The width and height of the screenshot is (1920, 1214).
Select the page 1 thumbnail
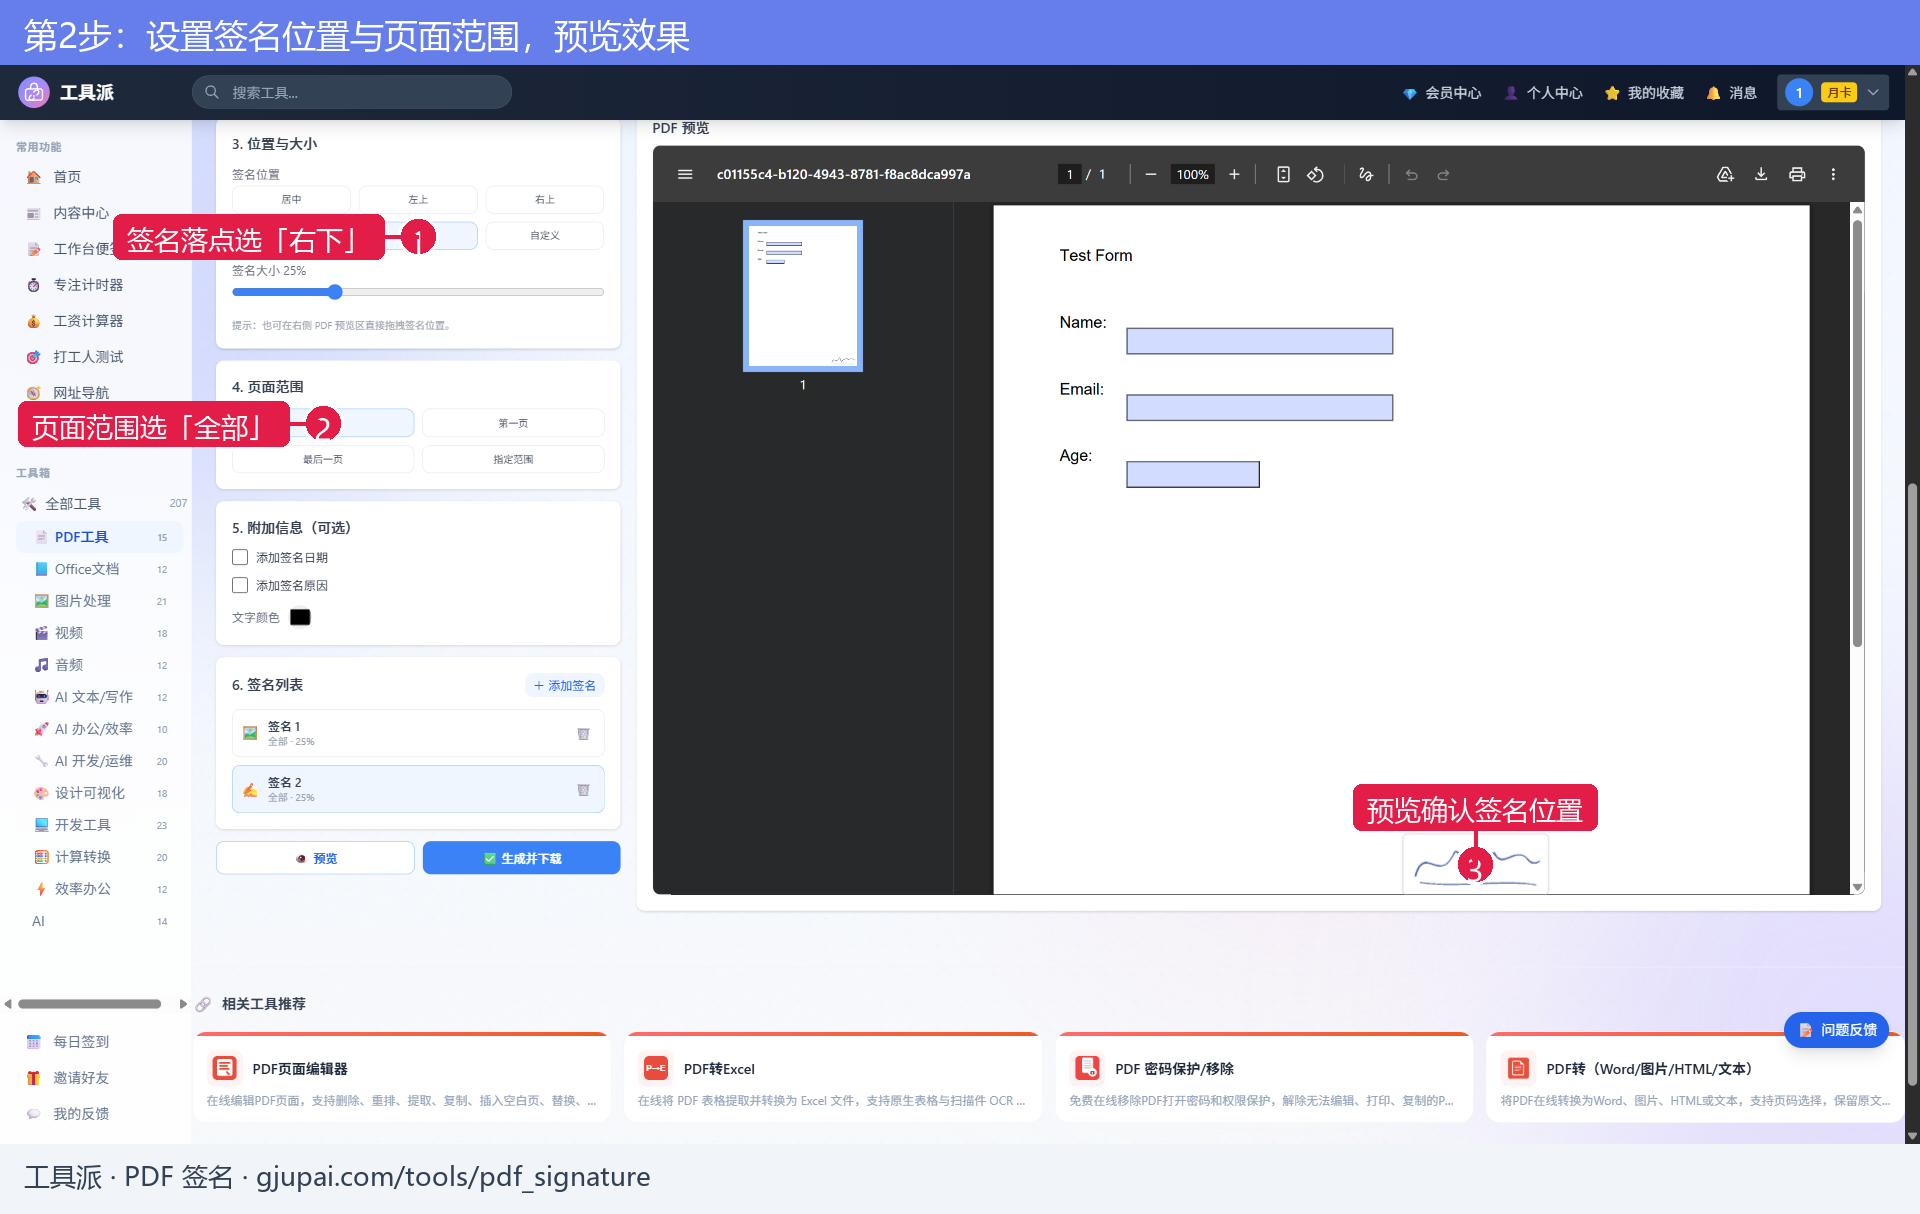tap(803, 296)
